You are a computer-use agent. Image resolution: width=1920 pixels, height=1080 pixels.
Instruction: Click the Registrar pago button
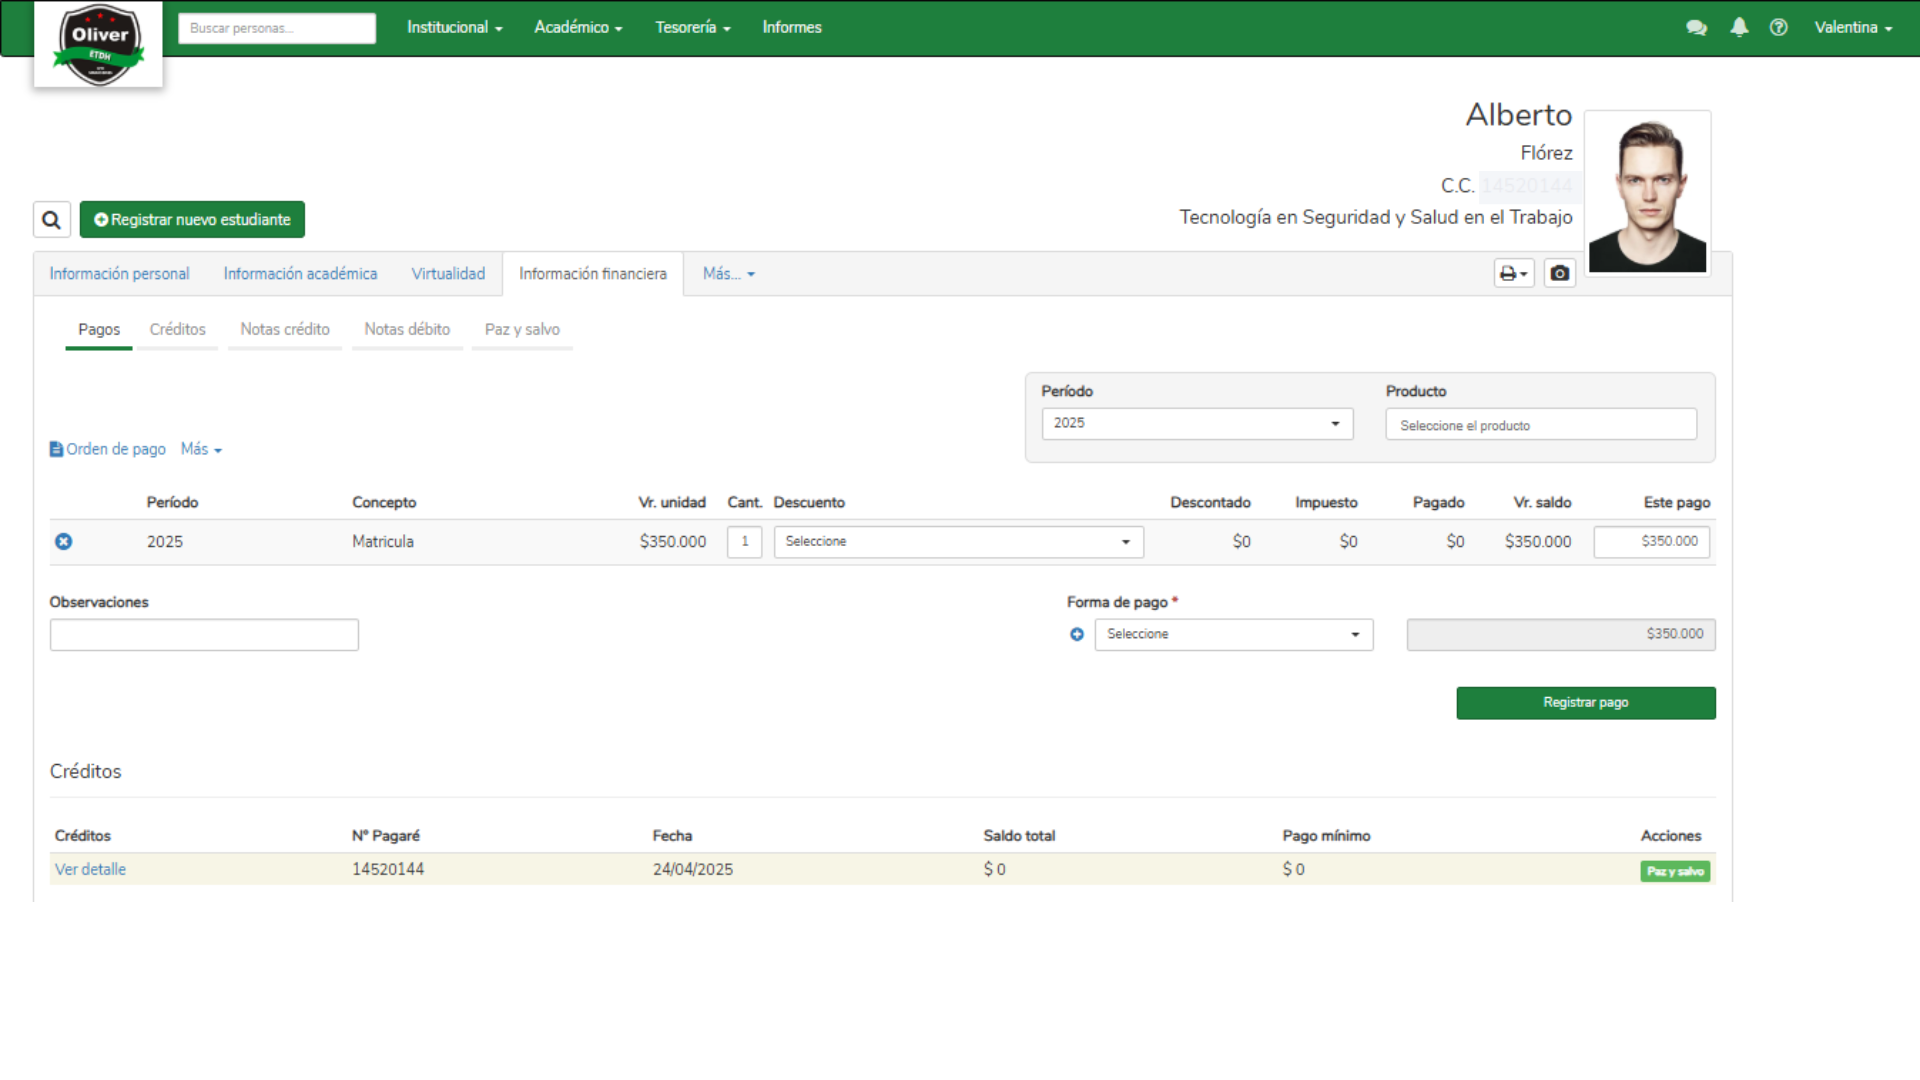pyautogui.click(x=1585, y=702)
